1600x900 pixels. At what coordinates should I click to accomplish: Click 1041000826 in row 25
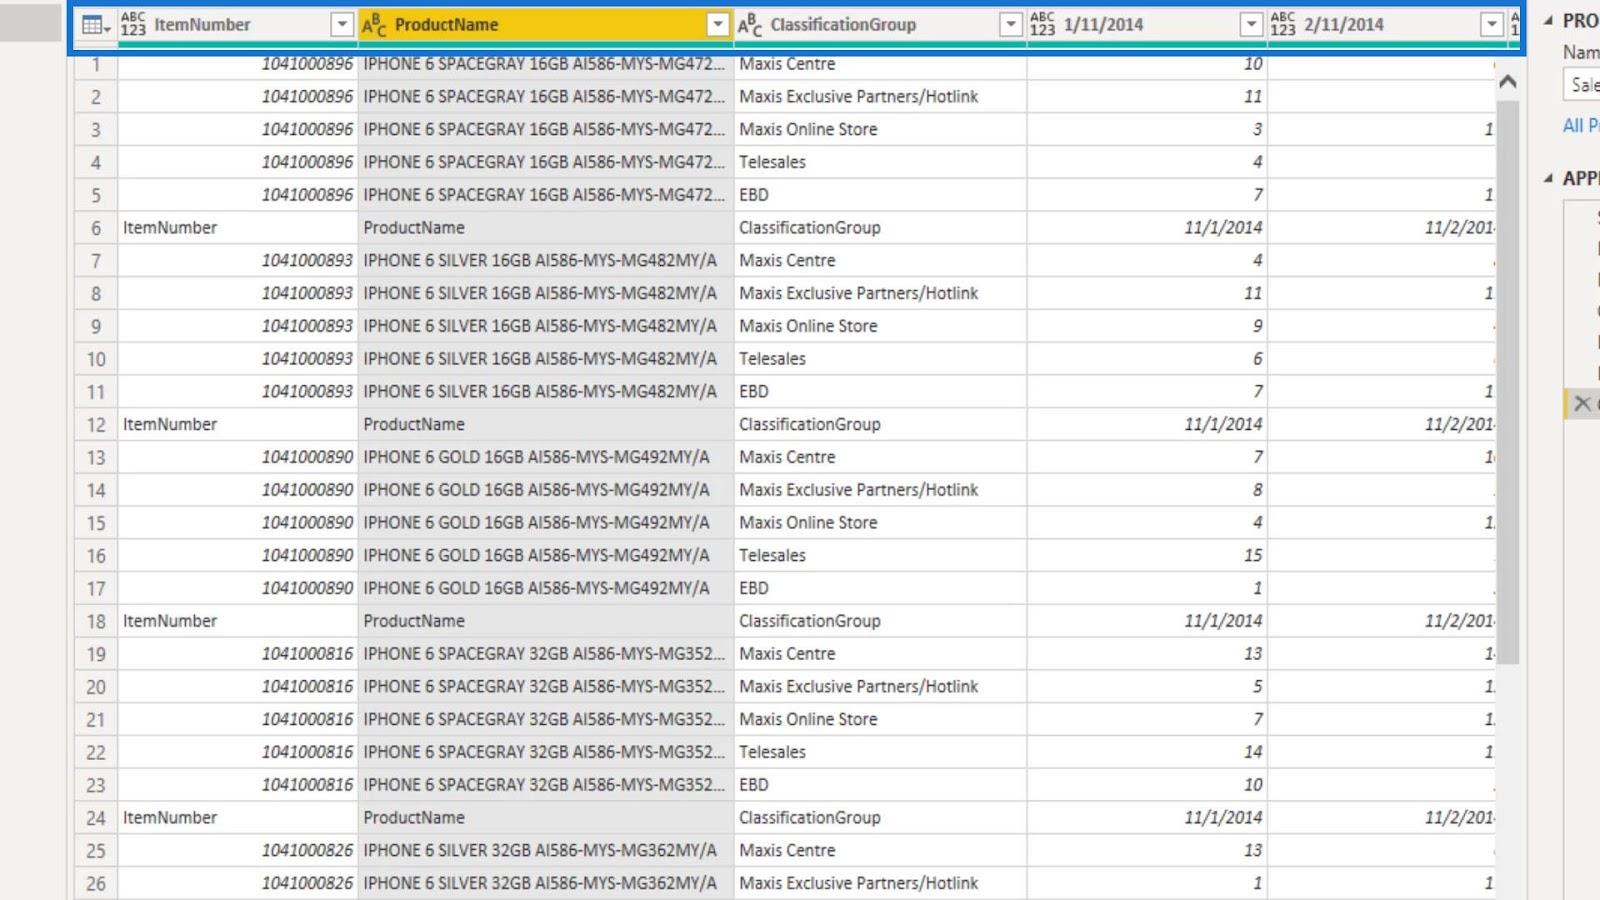point(307,851)
